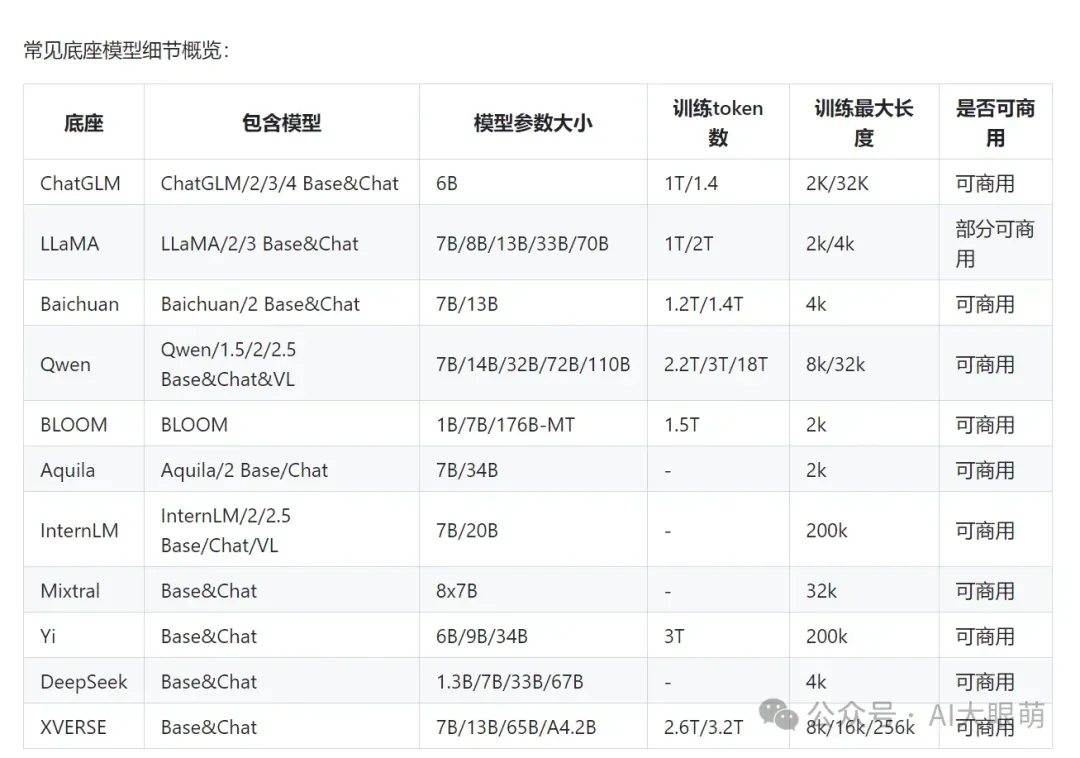
Task: Select the Aquila/2 Base/Chat cell
Action: (282, 470)
